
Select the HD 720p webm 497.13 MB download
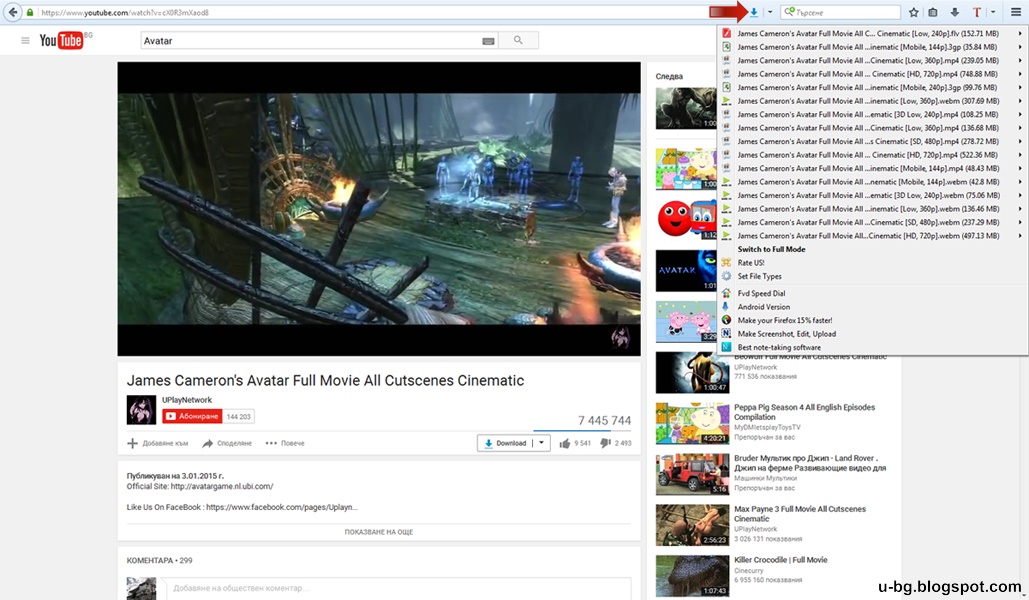868,236
